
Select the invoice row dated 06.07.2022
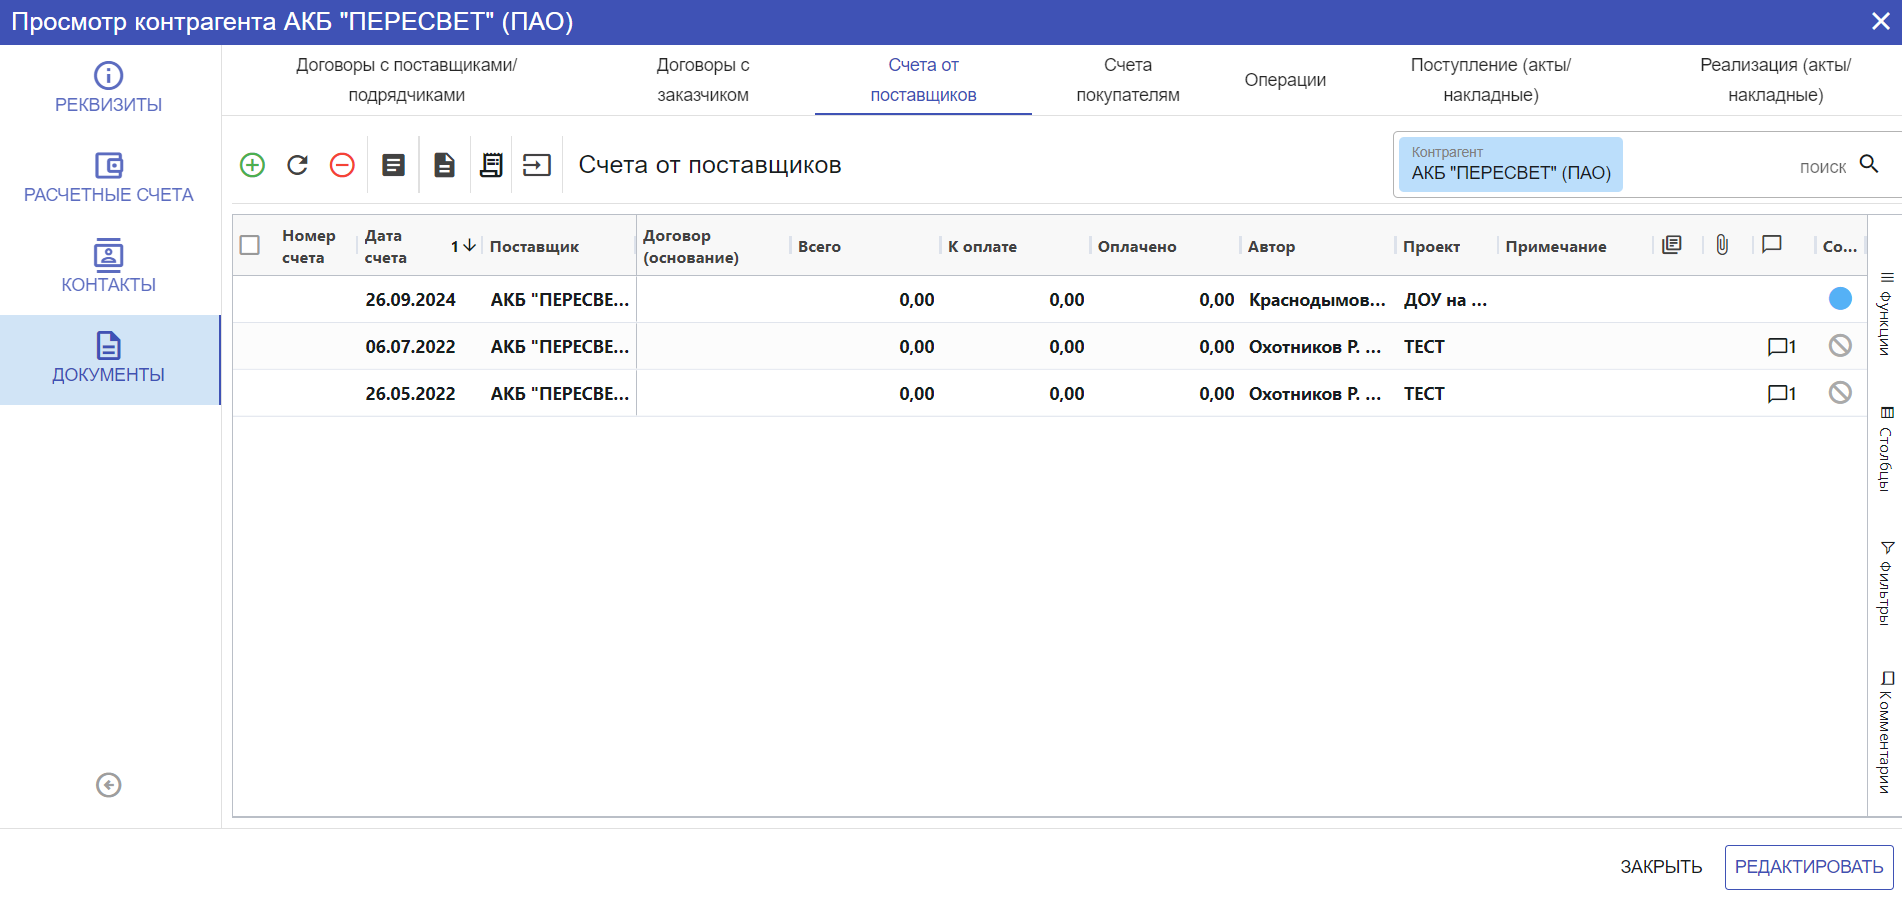click(x=1049, y=346)
